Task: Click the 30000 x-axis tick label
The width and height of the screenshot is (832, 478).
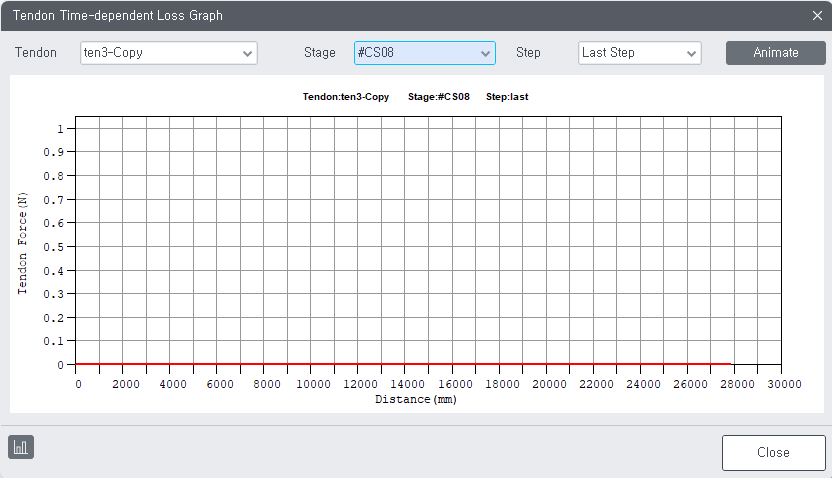Action: coord(784,384)
